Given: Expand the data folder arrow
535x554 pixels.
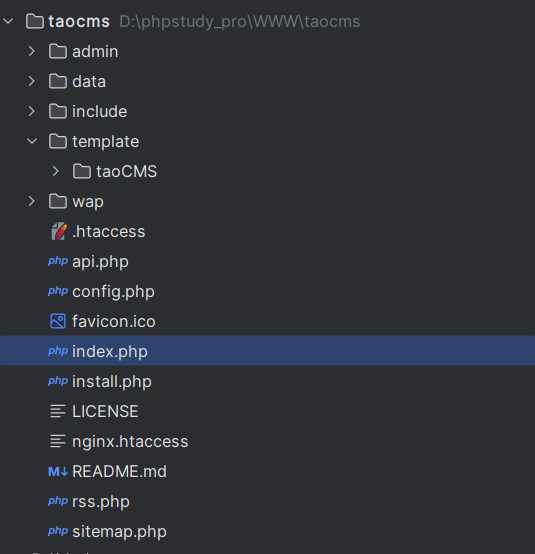Looking at the screenshot, I should pos(31,82).
